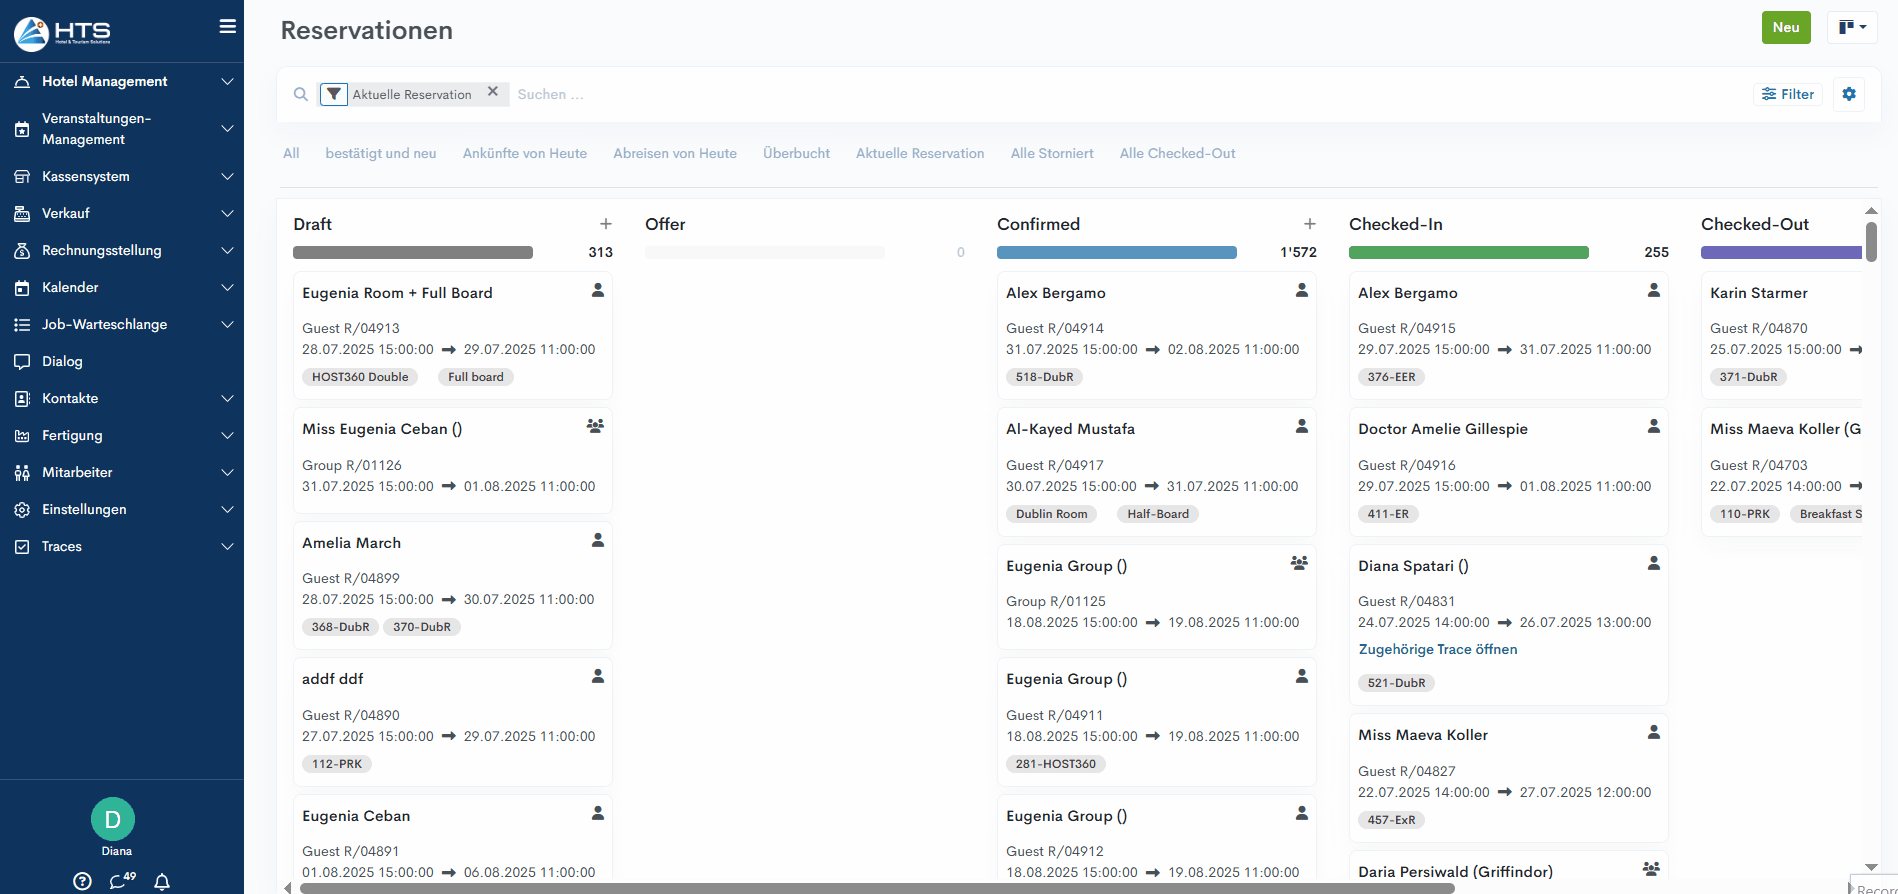Click the Filter button
The height and width of the screenshot is (894, 1898).
pos(1788,94)
